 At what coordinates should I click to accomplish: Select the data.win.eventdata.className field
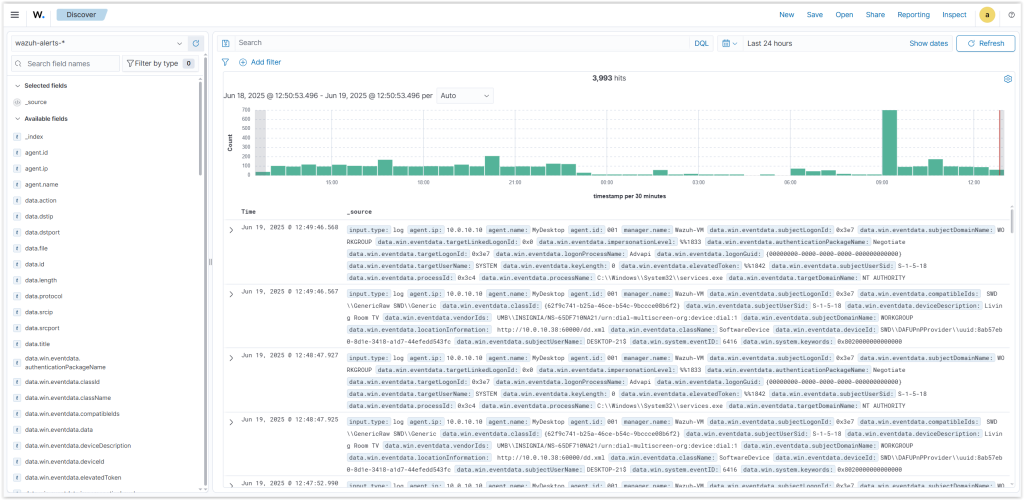[x=67, y=398]
